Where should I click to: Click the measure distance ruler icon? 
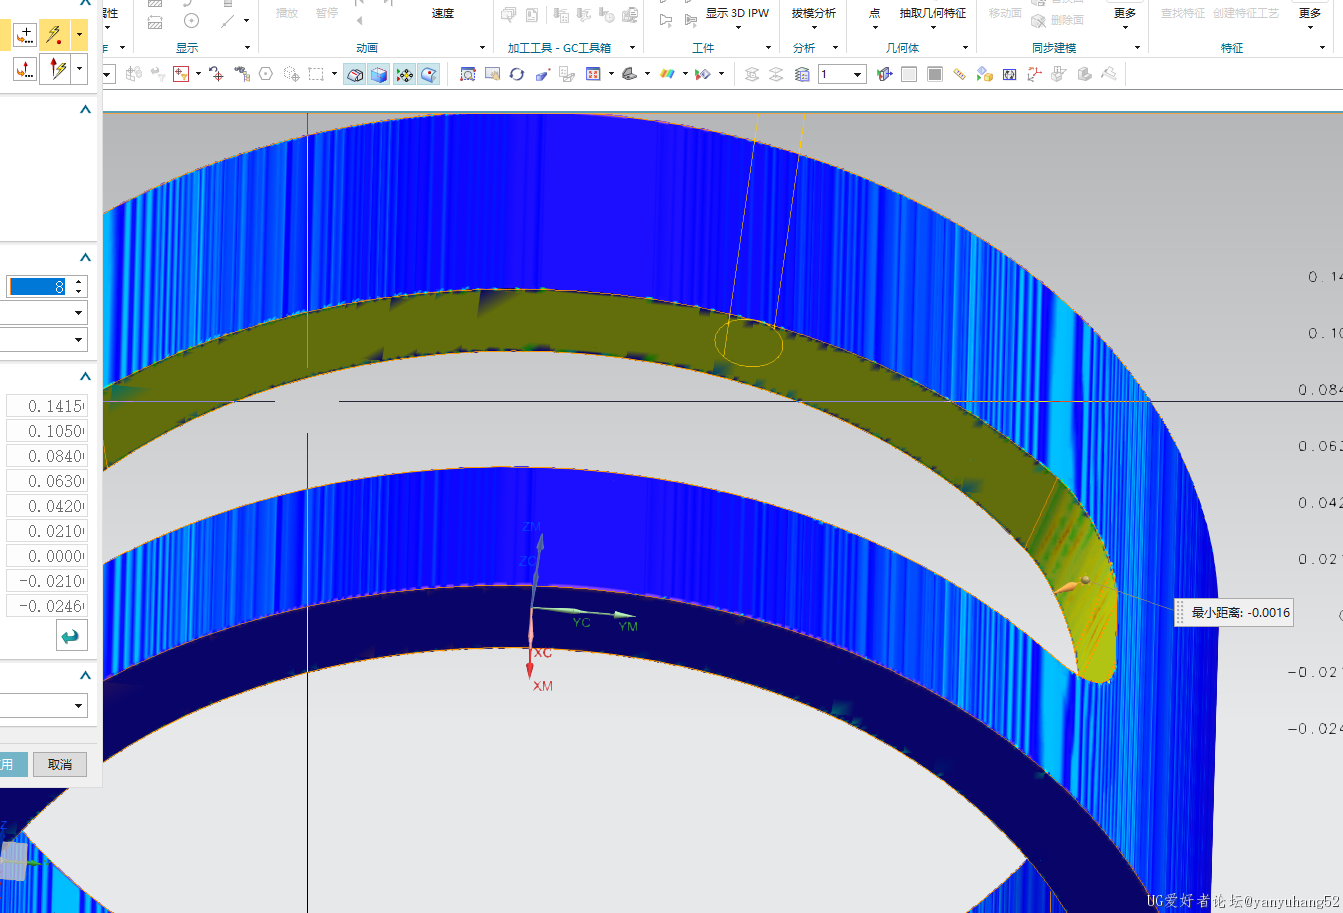point(960,74)
